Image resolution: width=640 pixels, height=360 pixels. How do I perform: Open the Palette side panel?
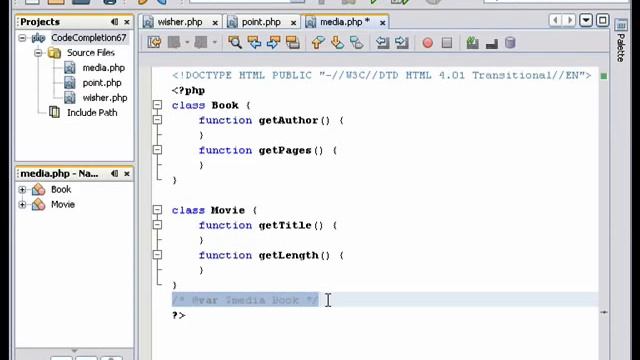coord(621,41)
